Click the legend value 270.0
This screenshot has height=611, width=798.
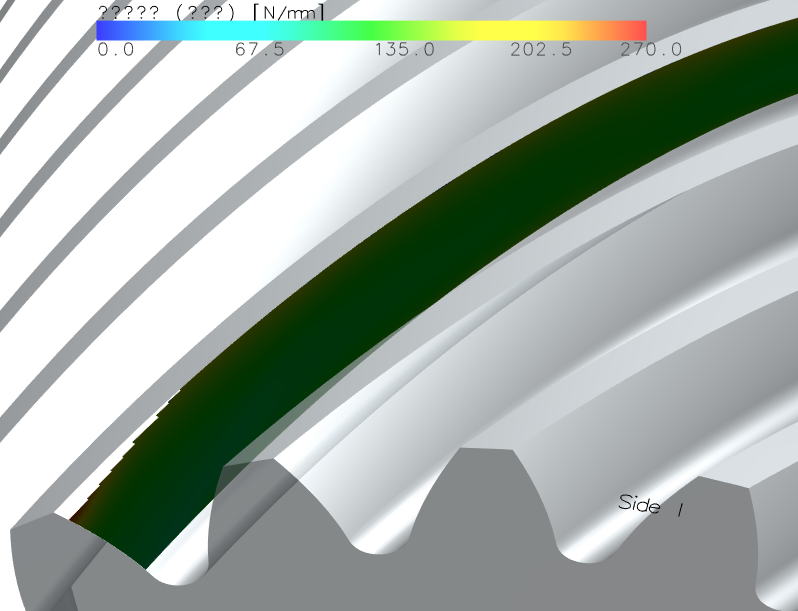tap(651, 49)
